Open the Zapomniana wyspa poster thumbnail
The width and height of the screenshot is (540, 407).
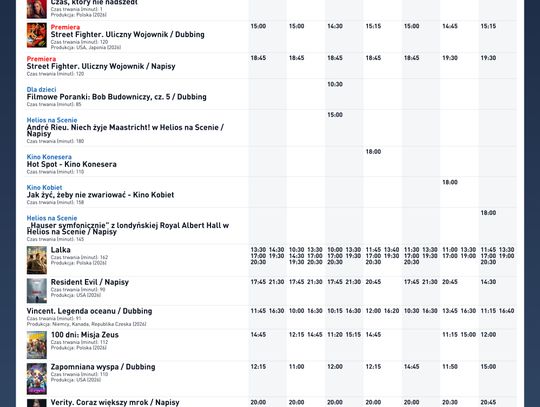coord(37,379)
